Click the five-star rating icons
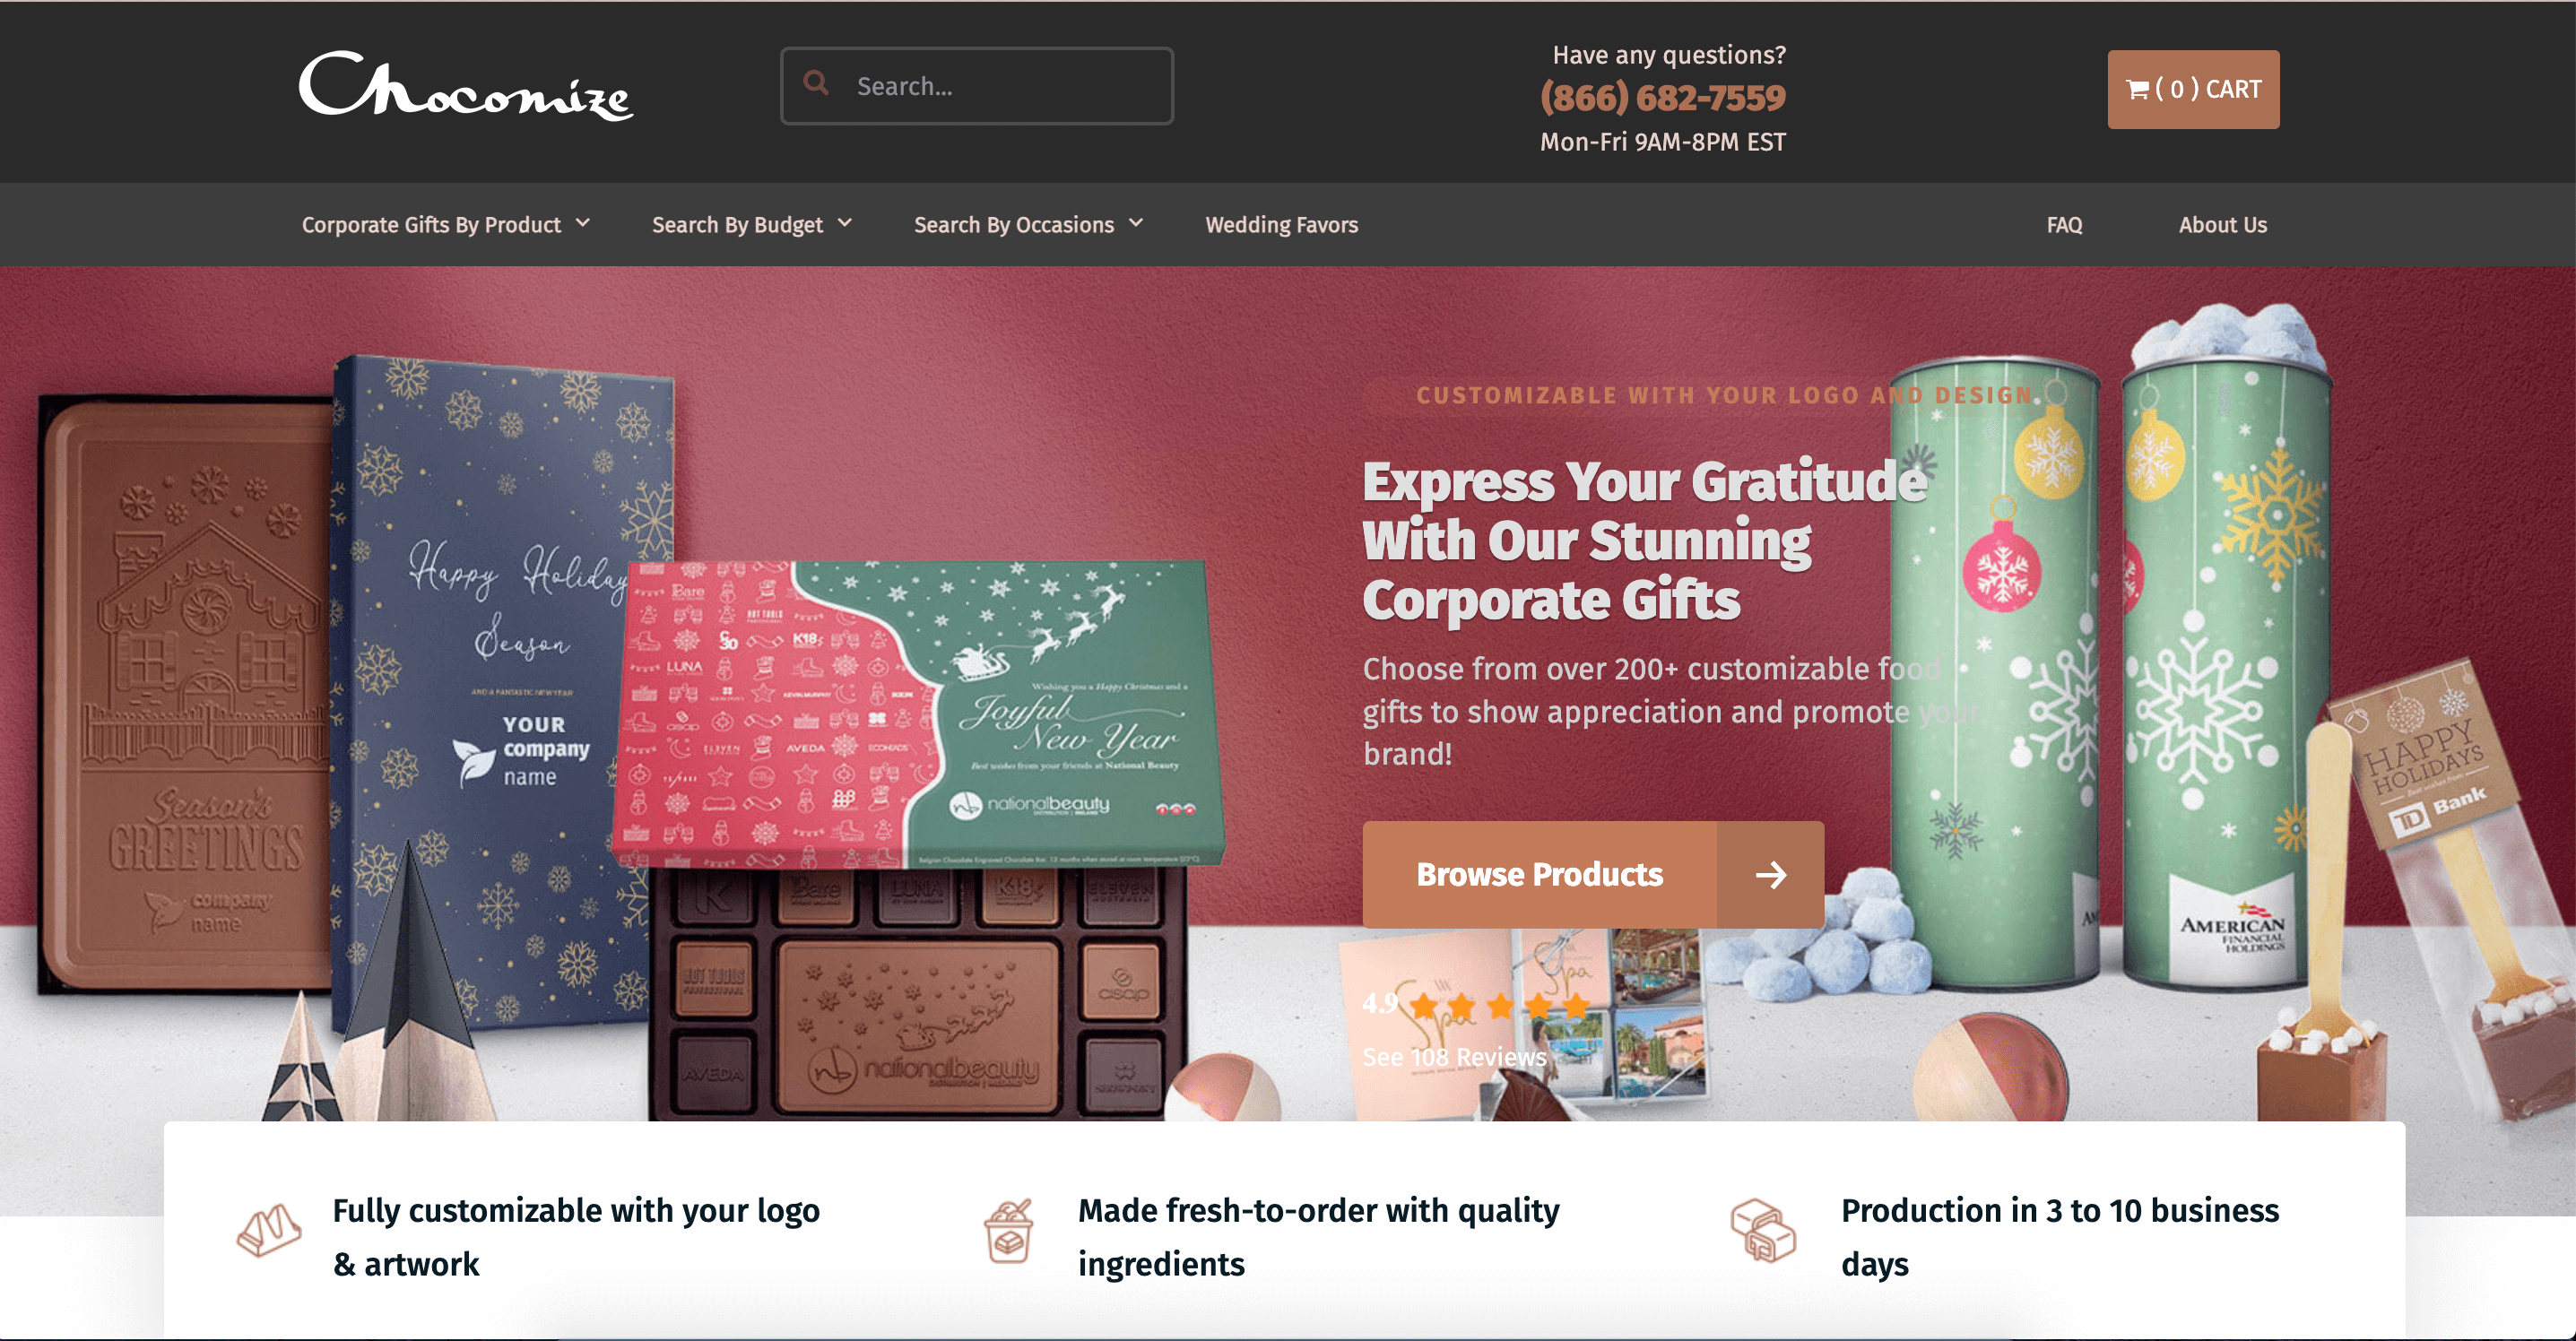Screen dimensions: 2576x1341 (1500, 1005)
